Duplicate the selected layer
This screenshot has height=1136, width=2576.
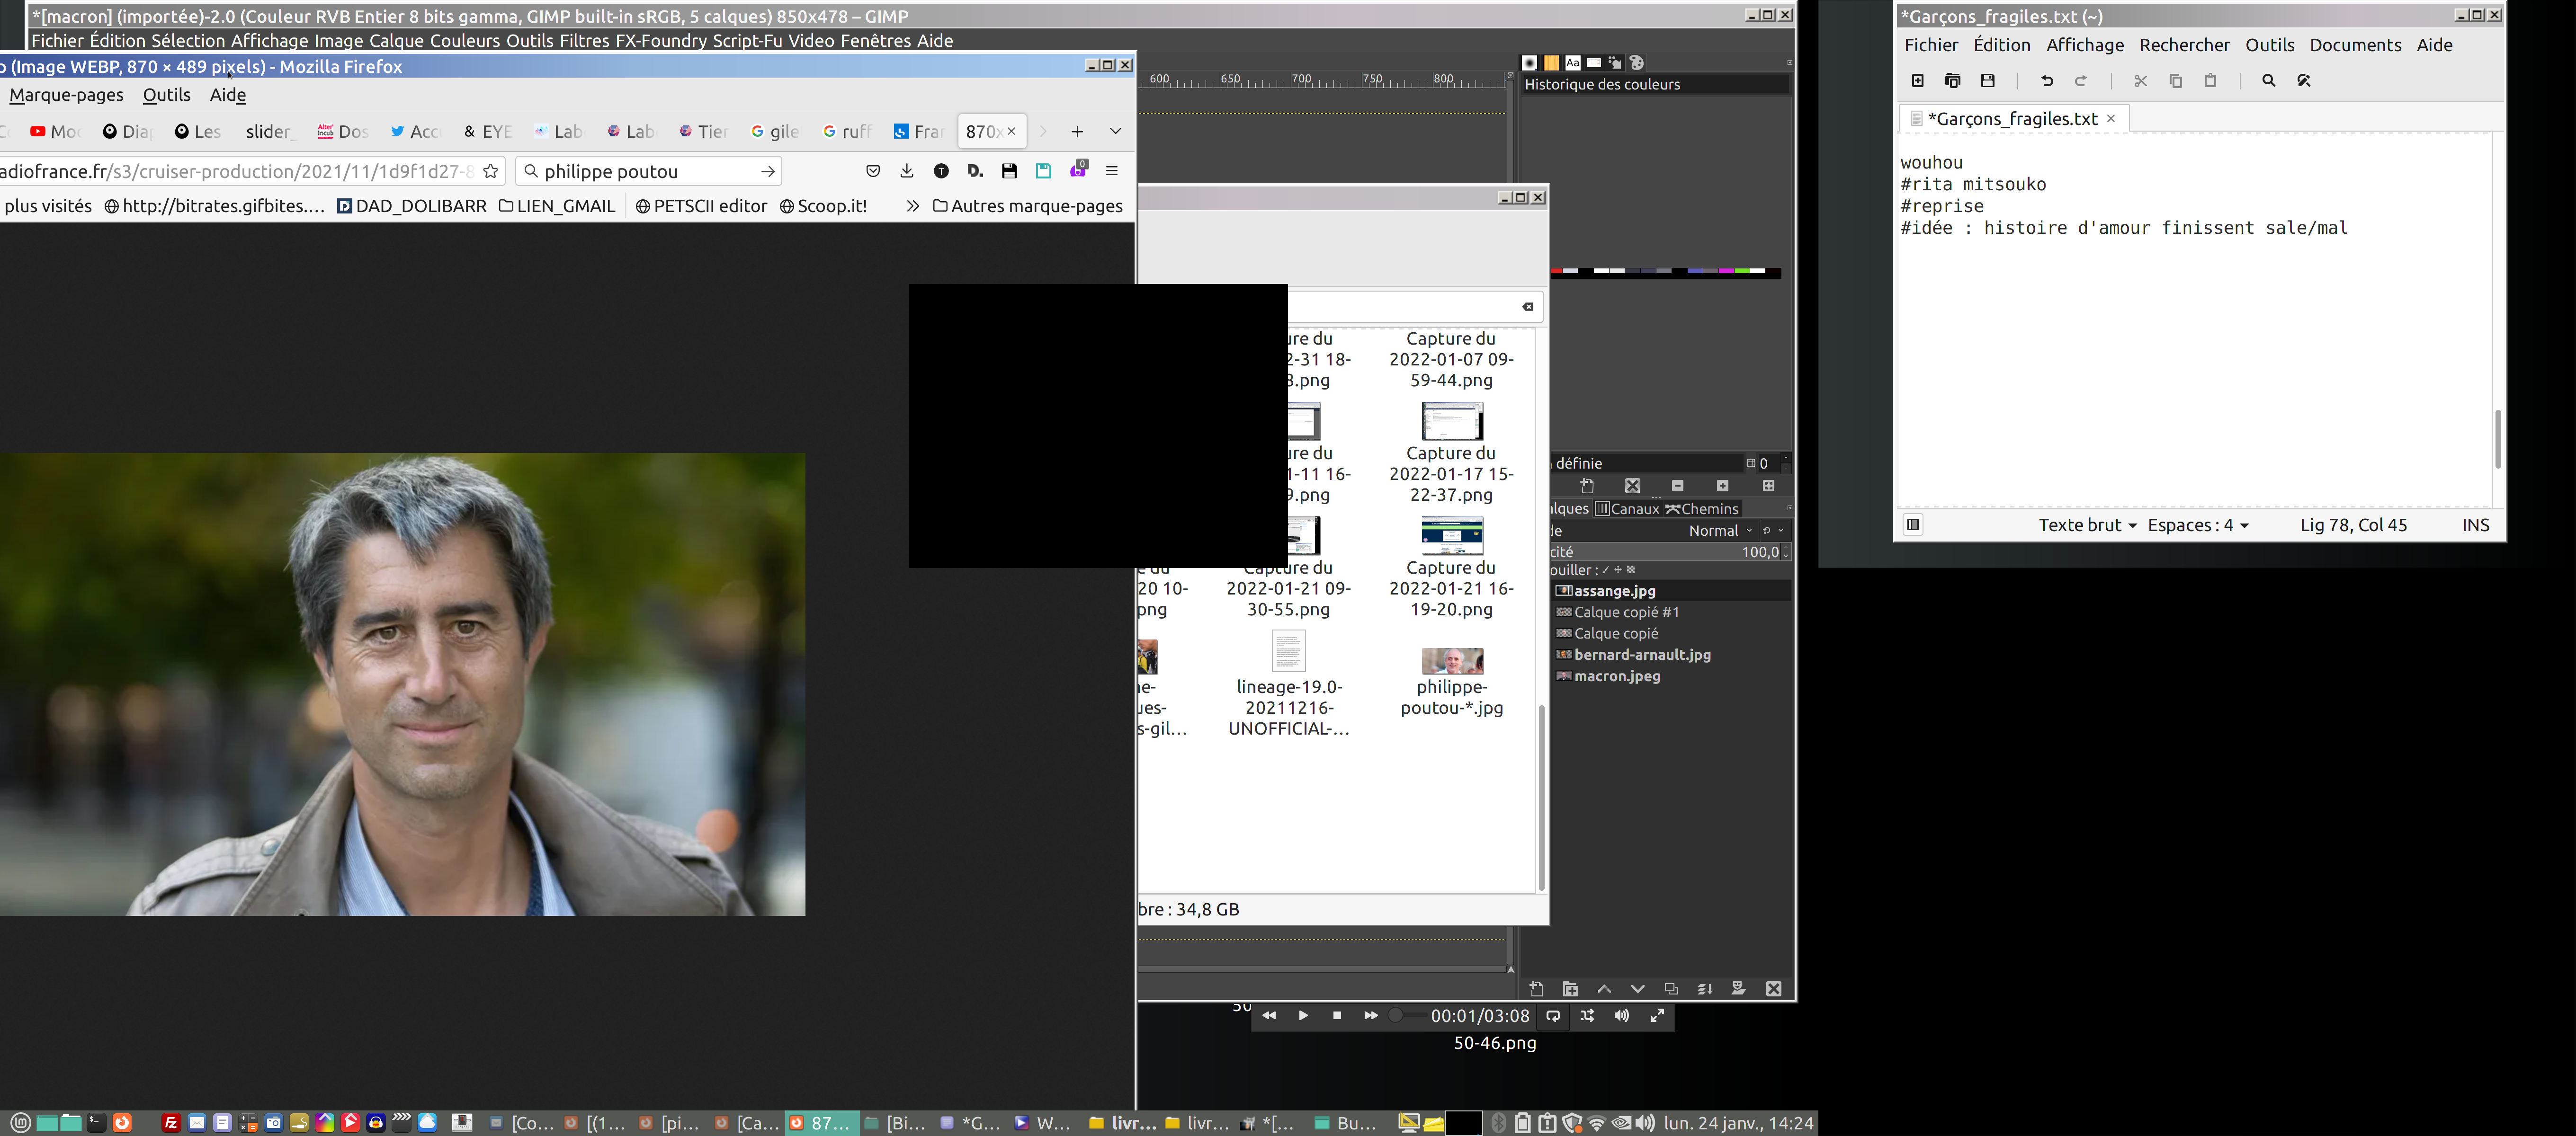1671,989
